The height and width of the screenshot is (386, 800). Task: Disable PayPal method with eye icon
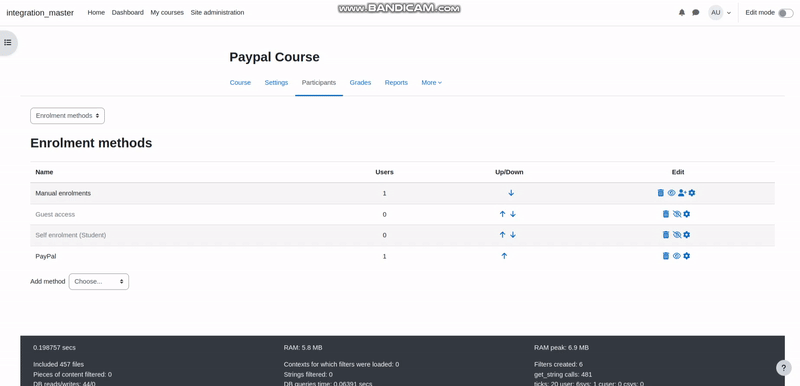click(x=677, y=256)
